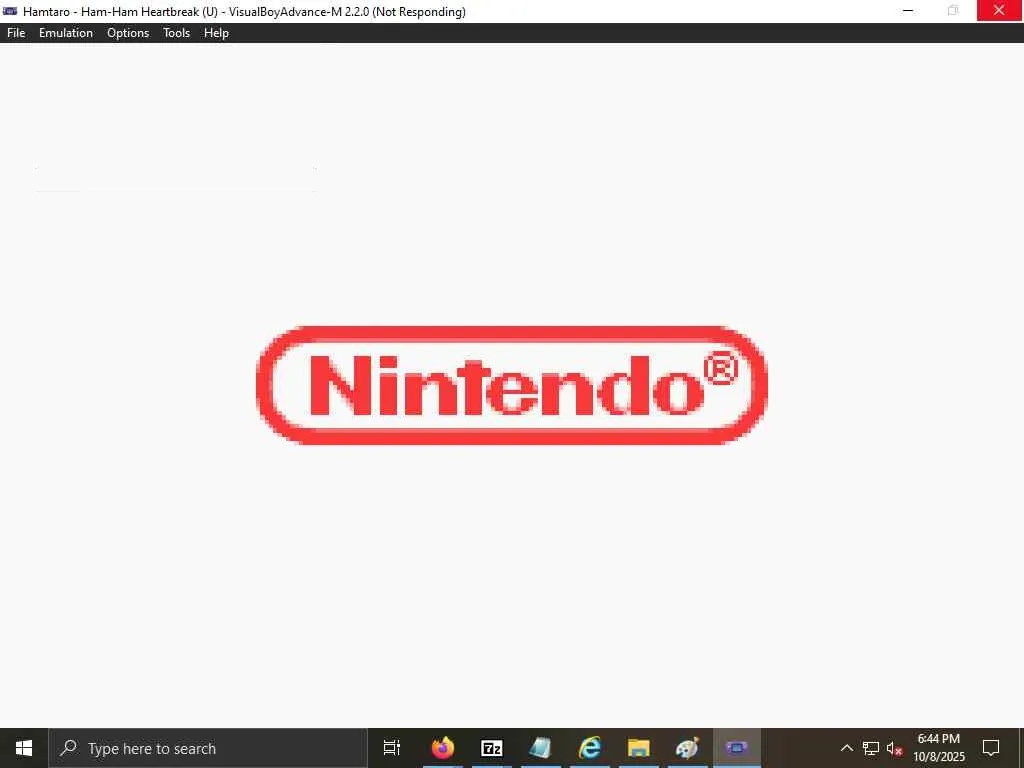This screenshot has width=1024, height=768.
Task: Open the Emulation menu
Action: pos(66,33)
